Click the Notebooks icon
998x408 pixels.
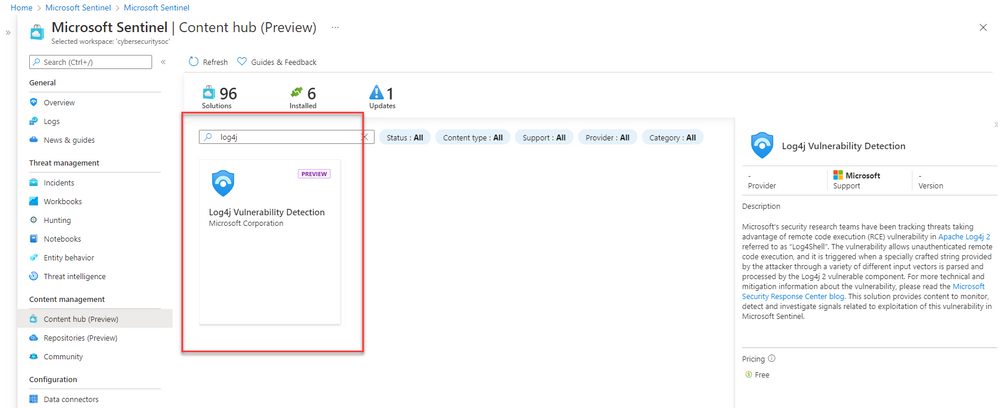point(34,239)
